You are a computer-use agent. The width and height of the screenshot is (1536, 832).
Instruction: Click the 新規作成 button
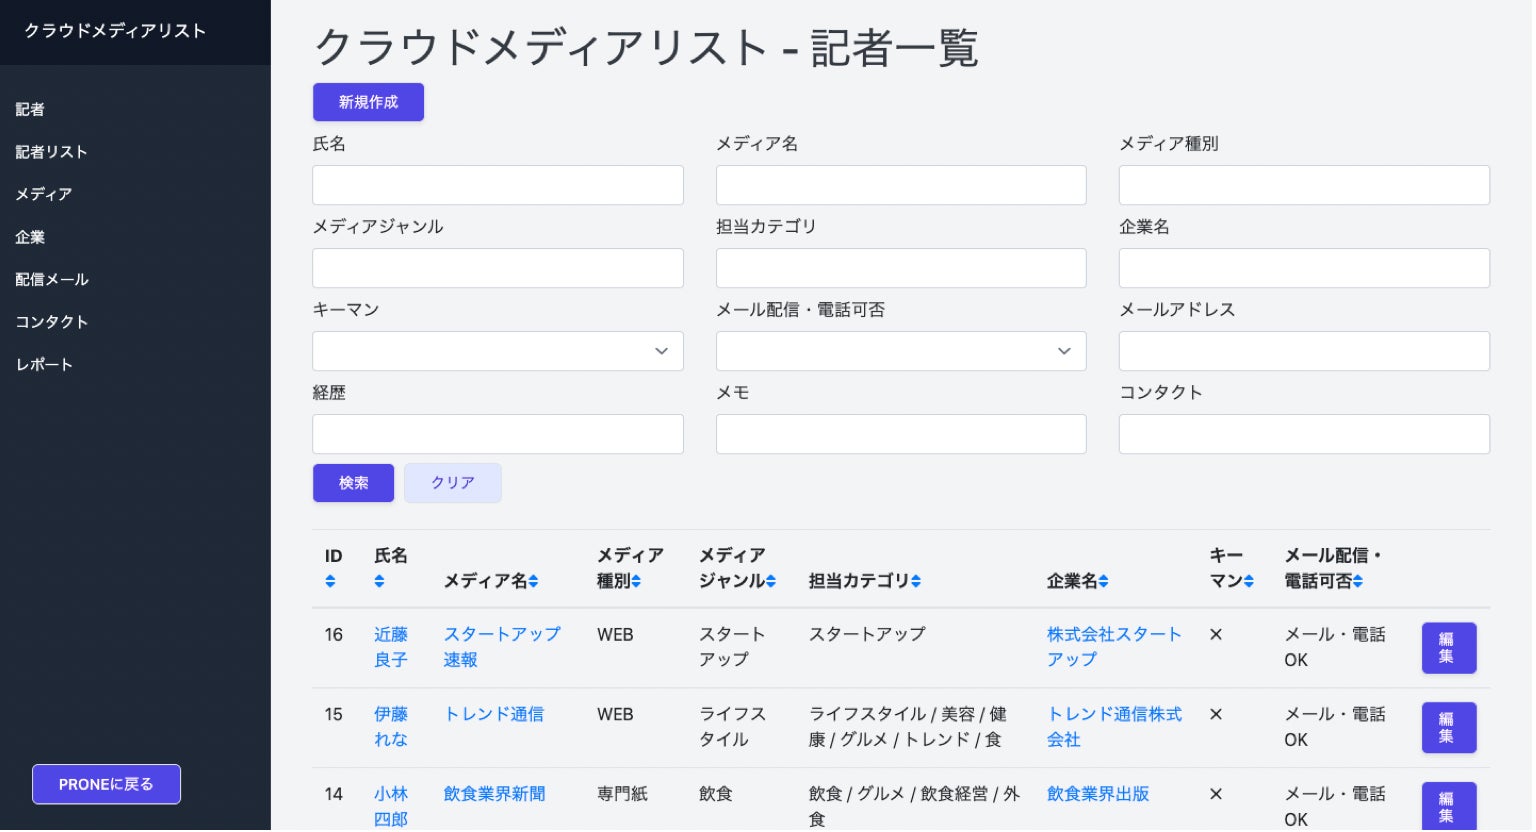pyautogui.click(x=368, y=102)
